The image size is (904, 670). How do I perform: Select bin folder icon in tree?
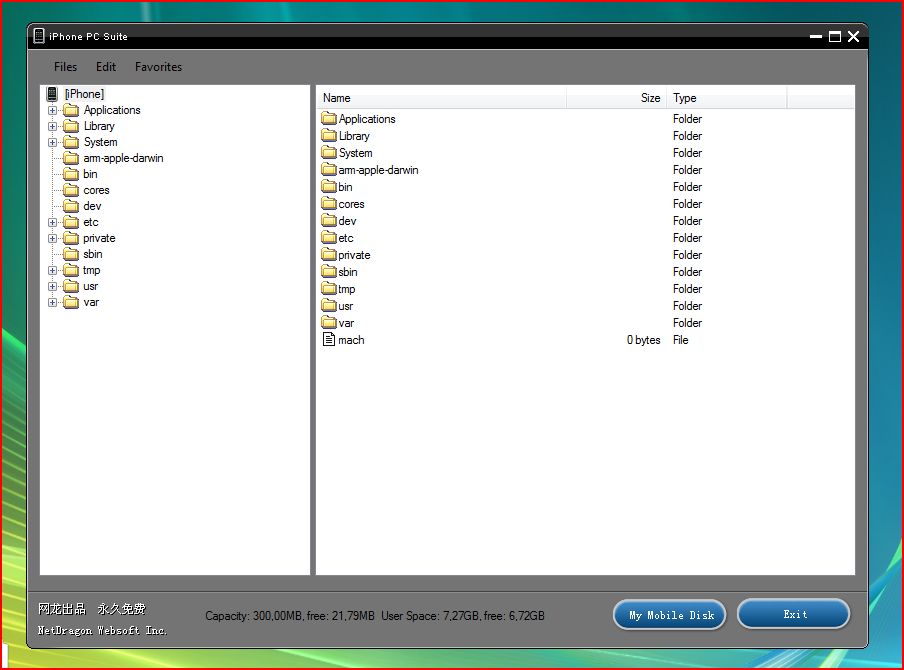[x=71, y=174]
